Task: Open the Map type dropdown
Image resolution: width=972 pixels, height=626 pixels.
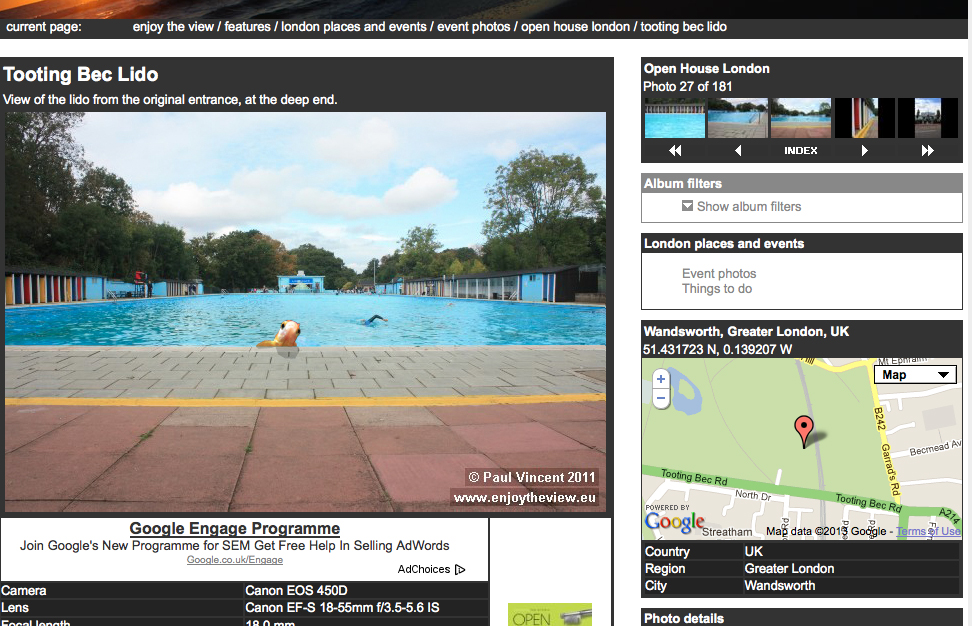Action: [915, 375]
